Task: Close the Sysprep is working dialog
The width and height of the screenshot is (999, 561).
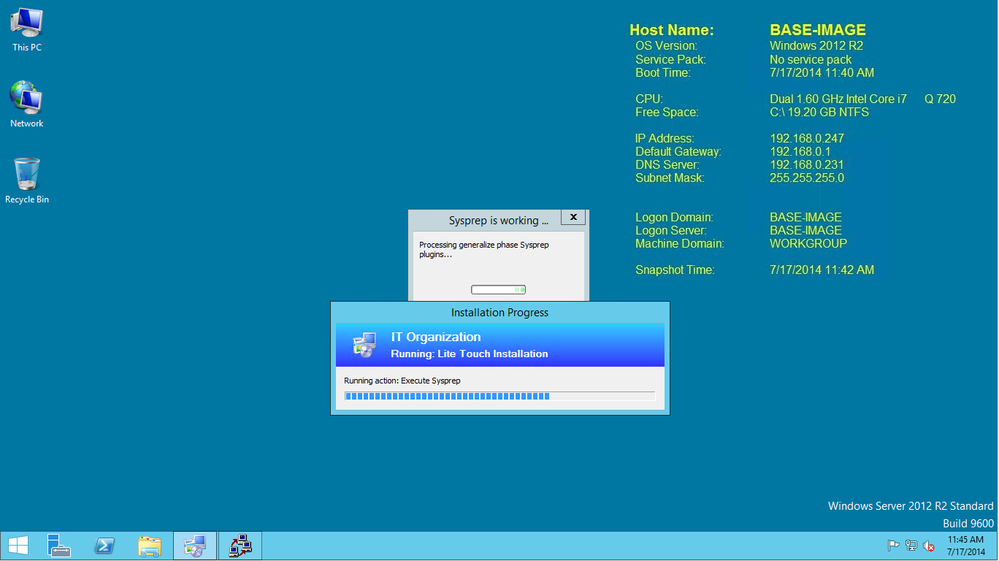Action: [x=573, y=217]
